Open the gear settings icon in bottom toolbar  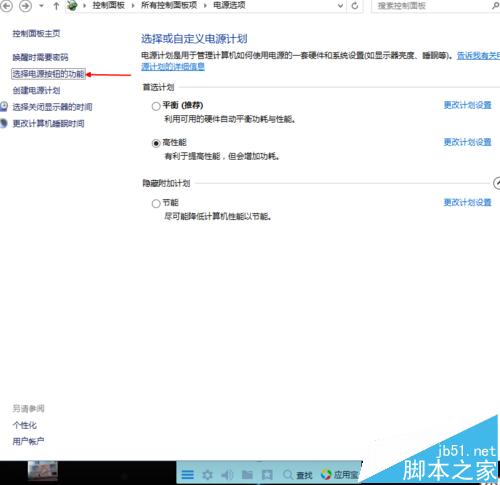(207, 474)
